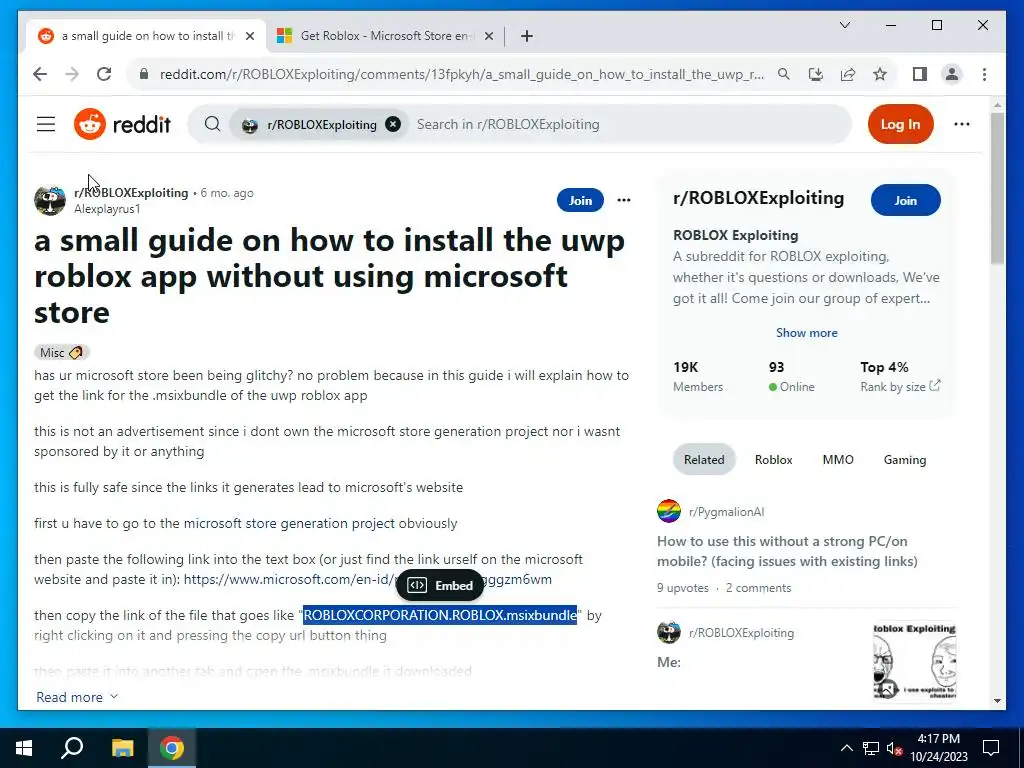Bookmark this page with the star
This screenshot has height=768, width=1024.
click(880, 74)
